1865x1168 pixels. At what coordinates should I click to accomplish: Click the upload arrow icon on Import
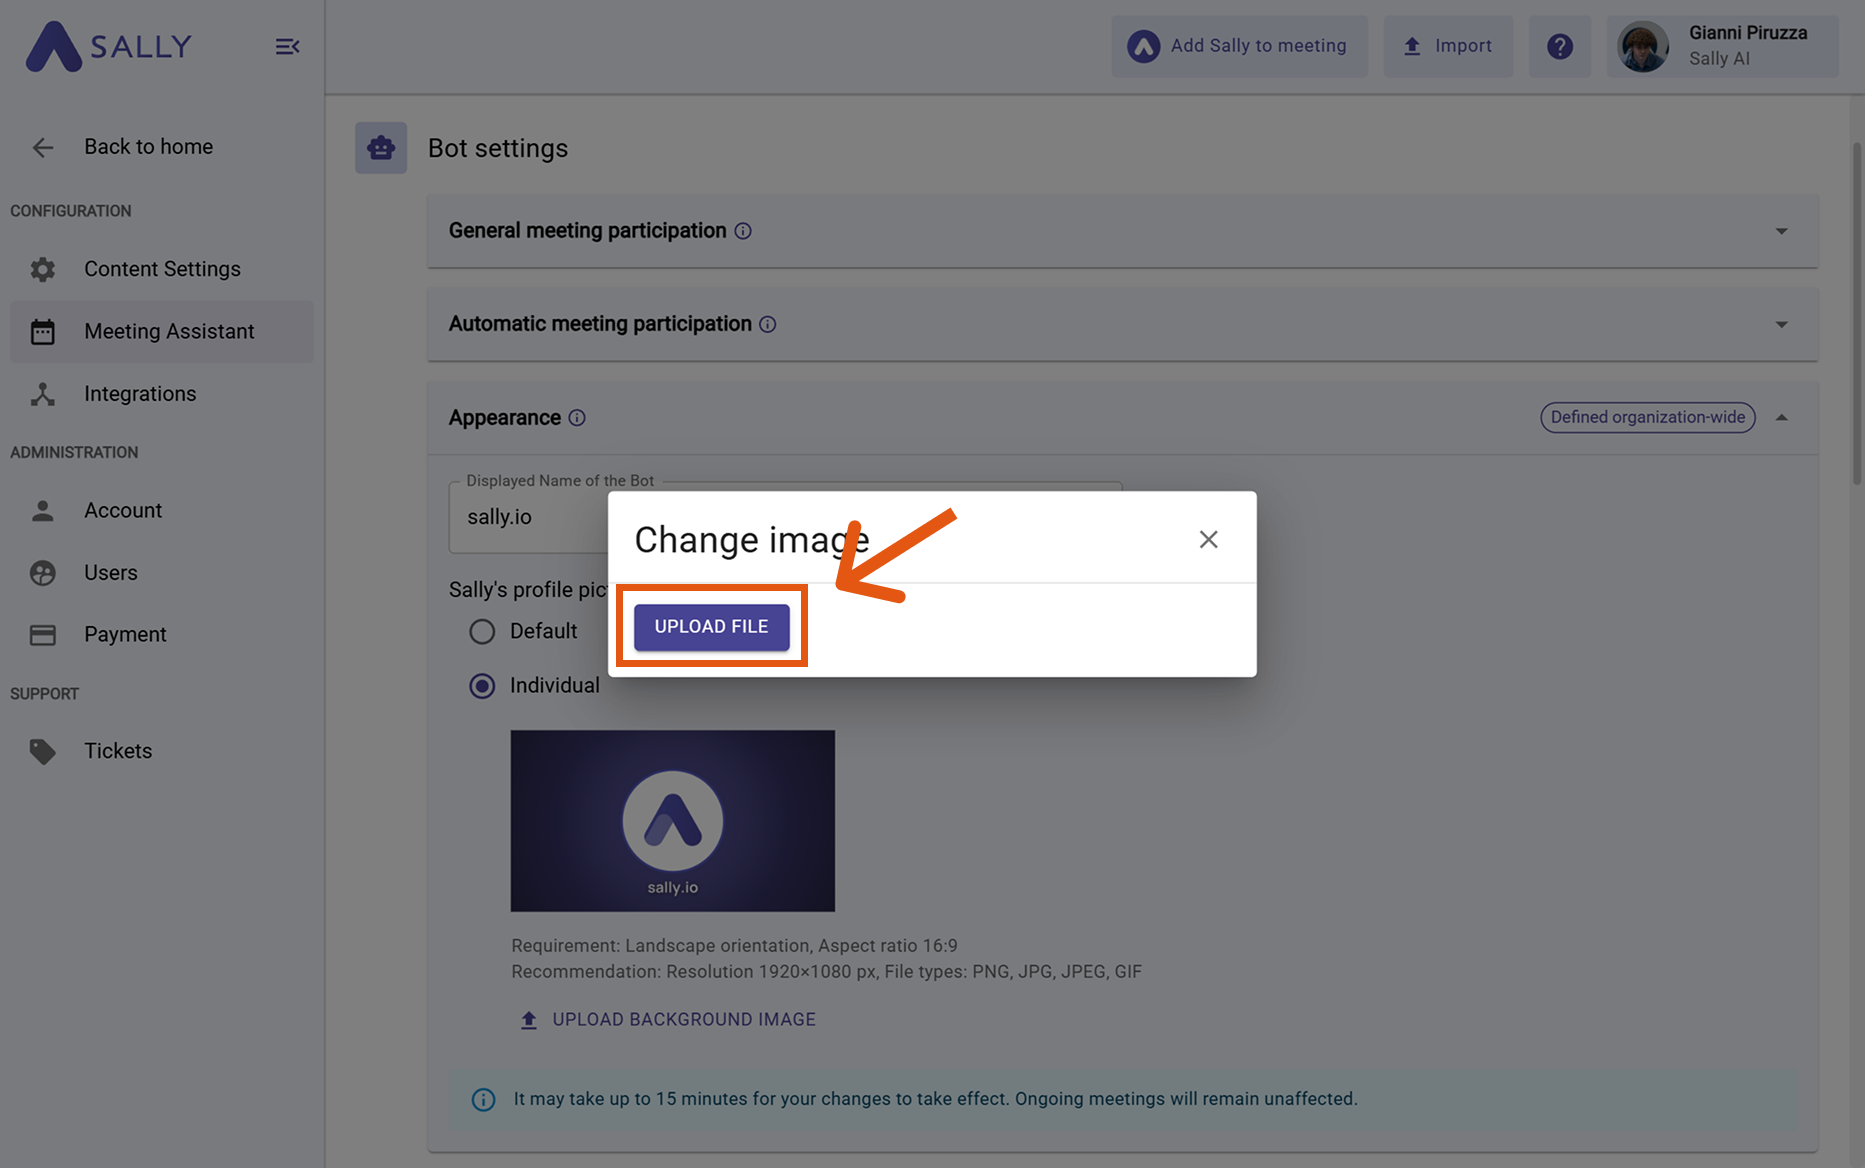tap(1412, 46)
